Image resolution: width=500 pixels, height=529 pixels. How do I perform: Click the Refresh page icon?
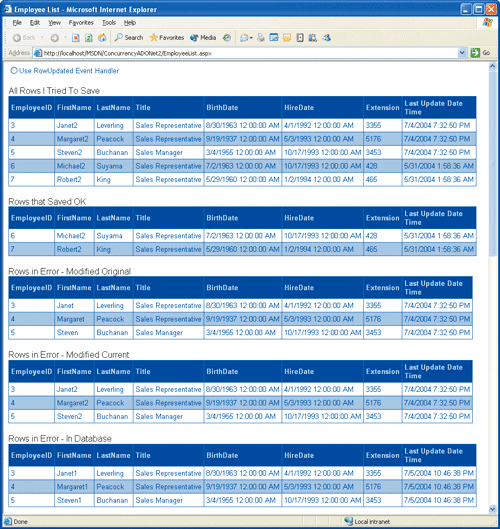tap(89, 38)
